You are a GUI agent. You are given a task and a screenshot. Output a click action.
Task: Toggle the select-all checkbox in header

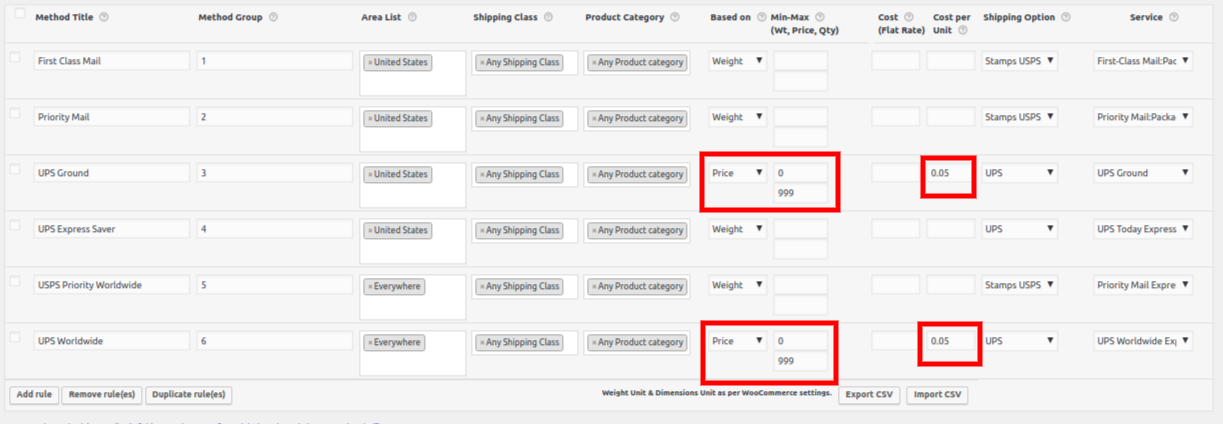tap(19, 14)
